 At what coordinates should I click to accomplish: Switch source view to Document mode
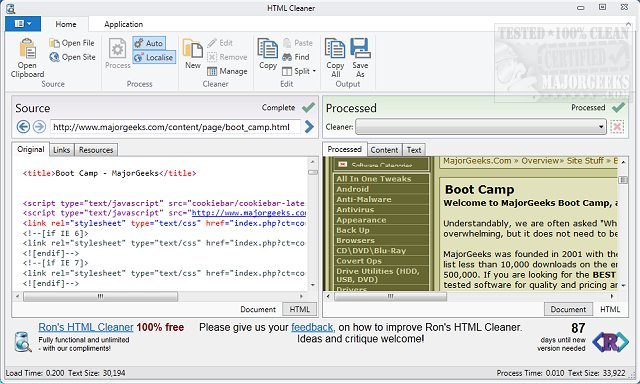tap(258, 309)
